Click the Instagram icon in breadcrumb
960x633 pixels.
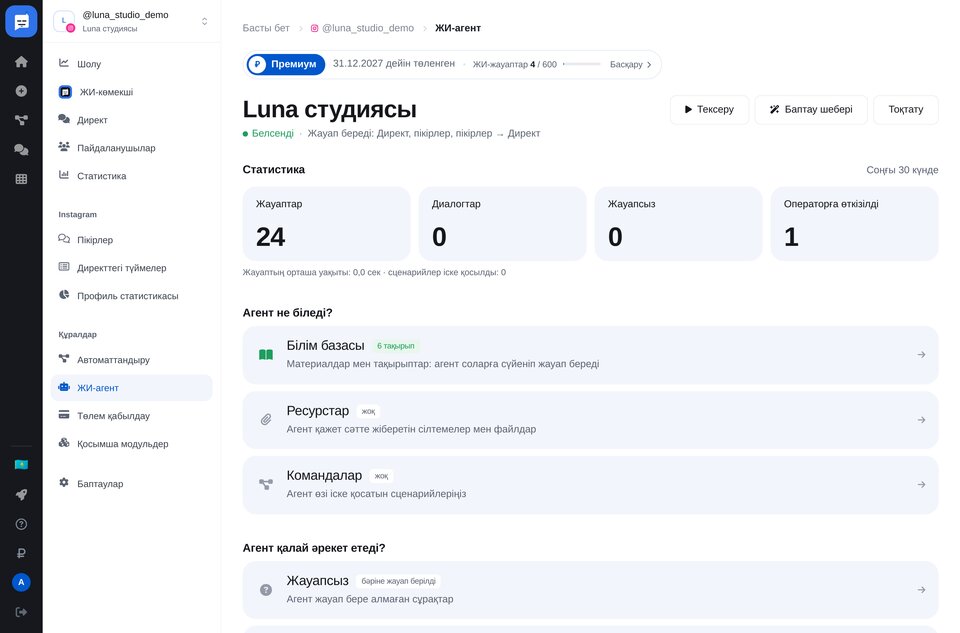click(x=315, y=28)
